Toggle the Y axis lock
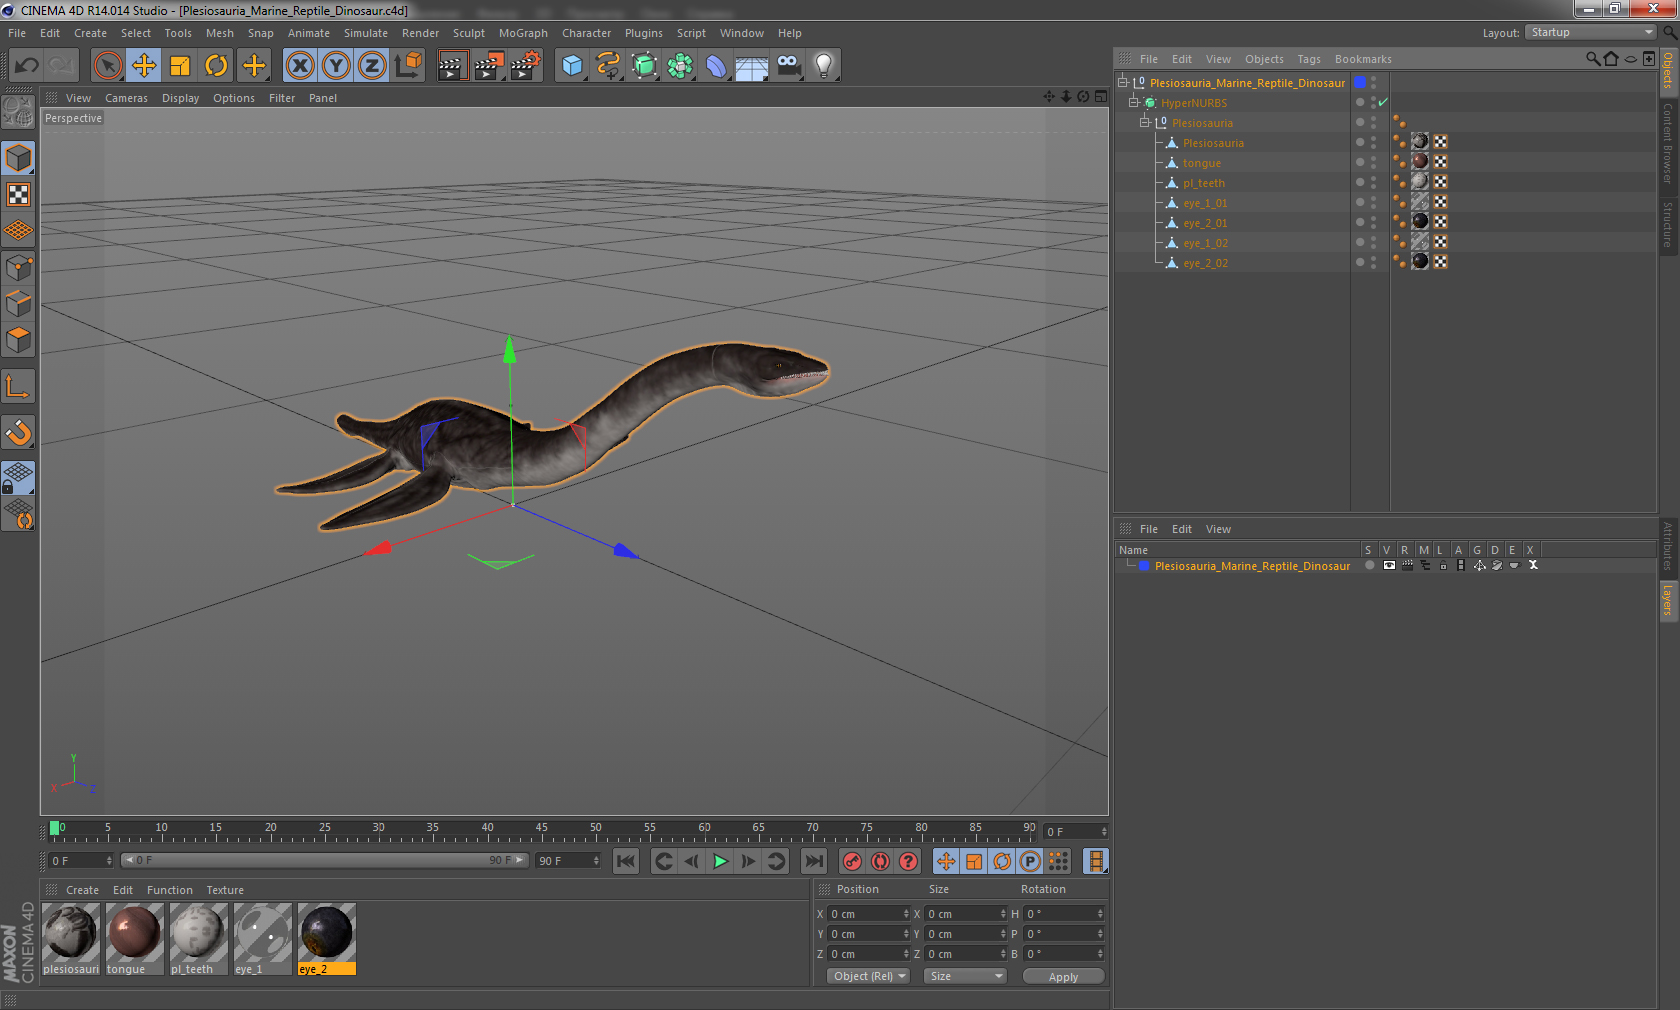1680x1010 pixels. pyautogui.click(x=336, y=66)
